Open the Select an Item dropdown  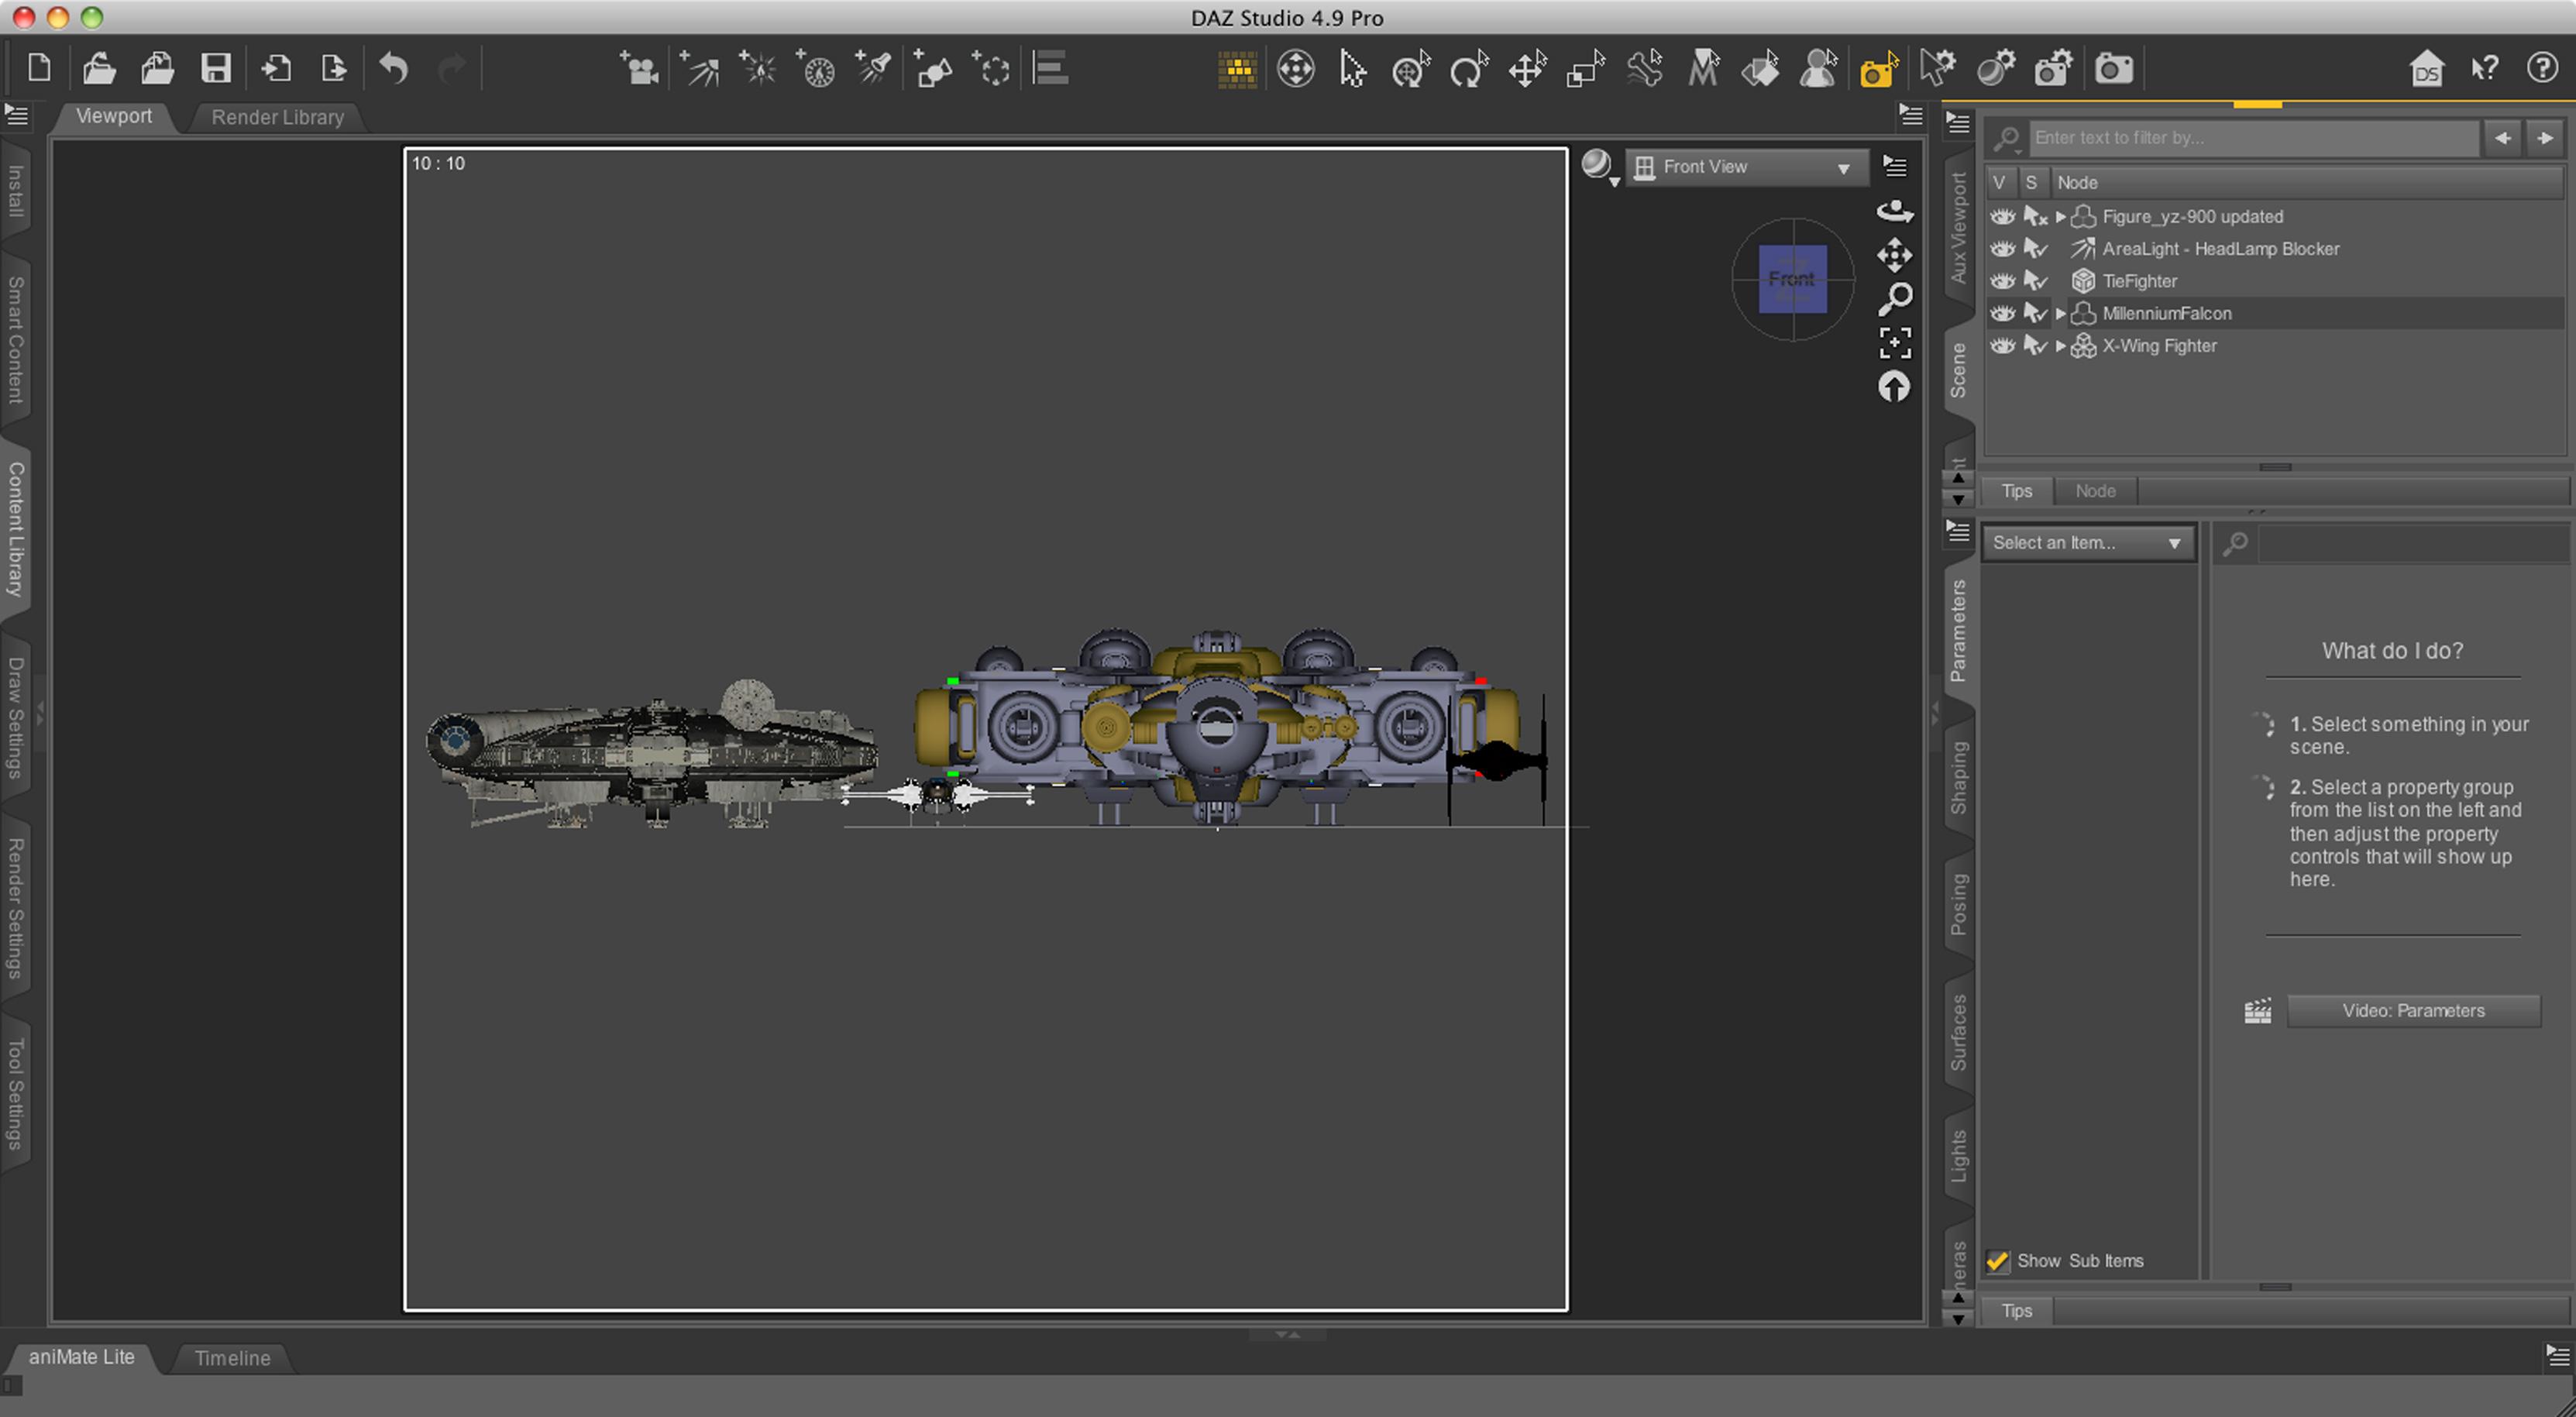tap(2086, 543)
